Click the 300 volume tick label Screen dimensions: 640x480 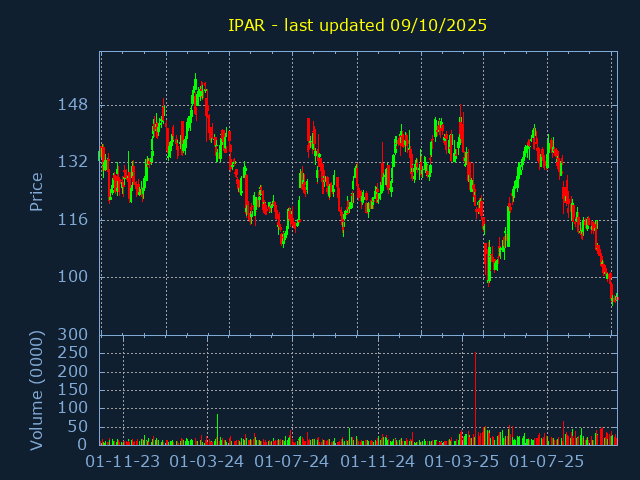pyautogui.click(x=72, y=334)
